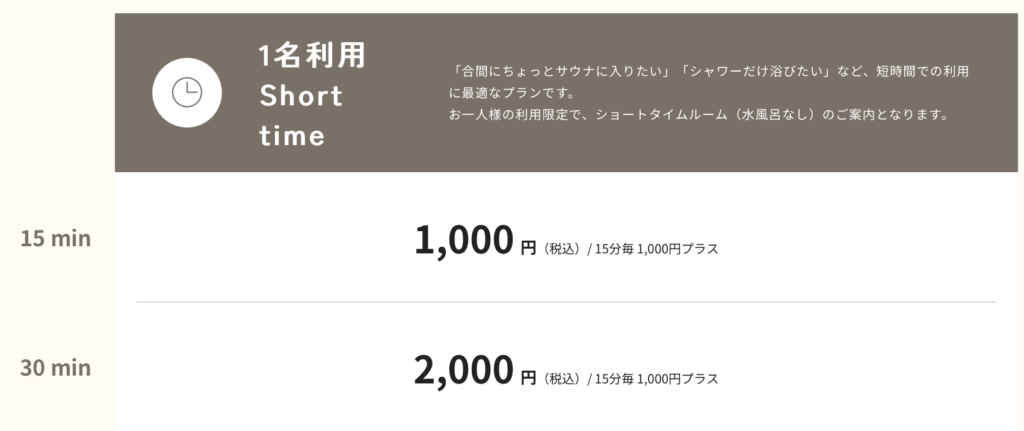This screenshot has width=1024, height=431.
Task: Select the 15 min row label
Action: [56, 239]
